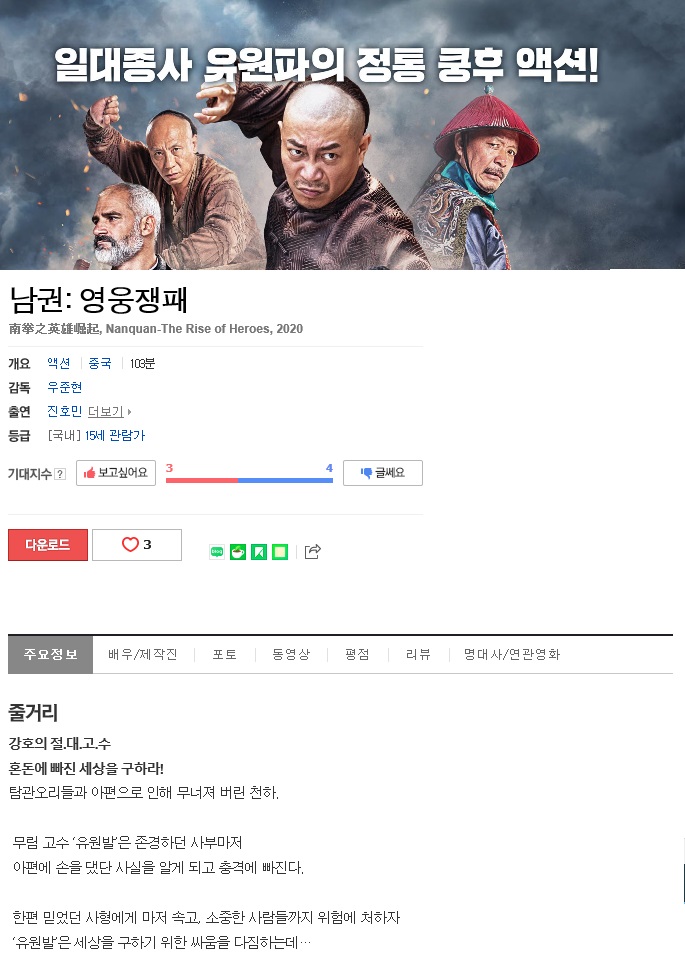Click the red 다운로드 button
This screenshot has height=968, width=685.
48,545
